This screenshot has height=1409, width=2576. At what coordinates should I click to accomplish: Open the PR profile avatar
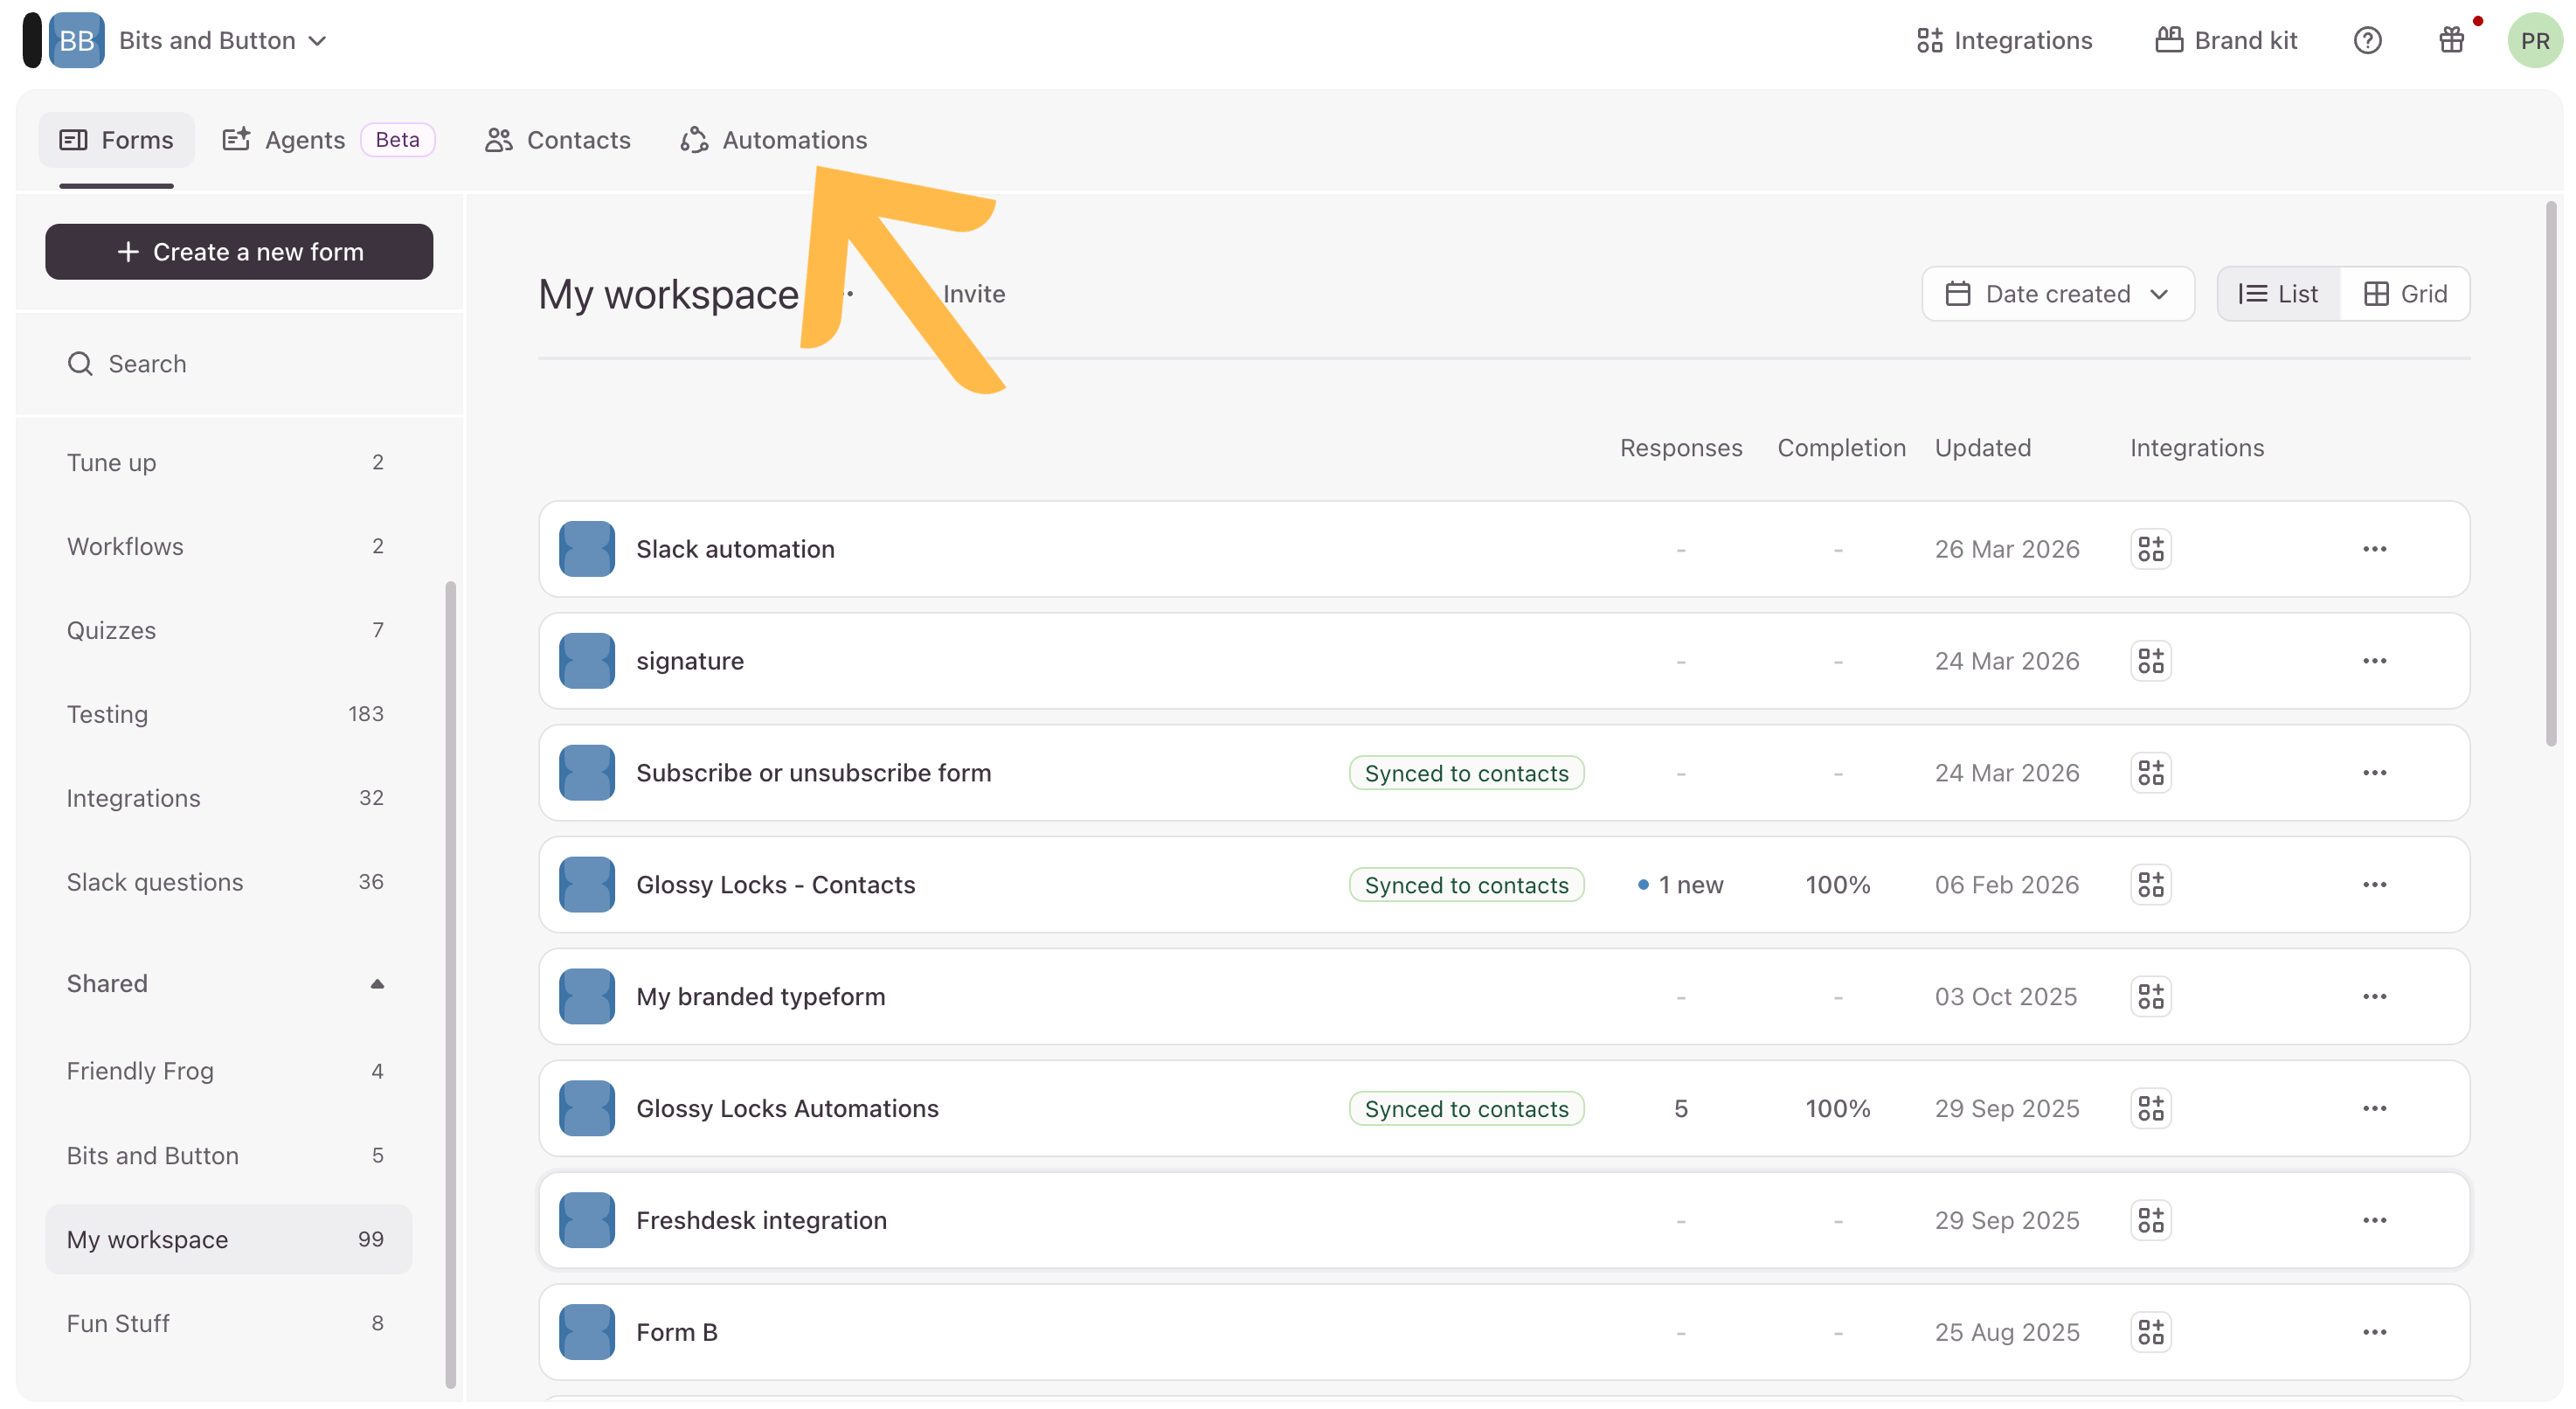[x=2534, y=40]
